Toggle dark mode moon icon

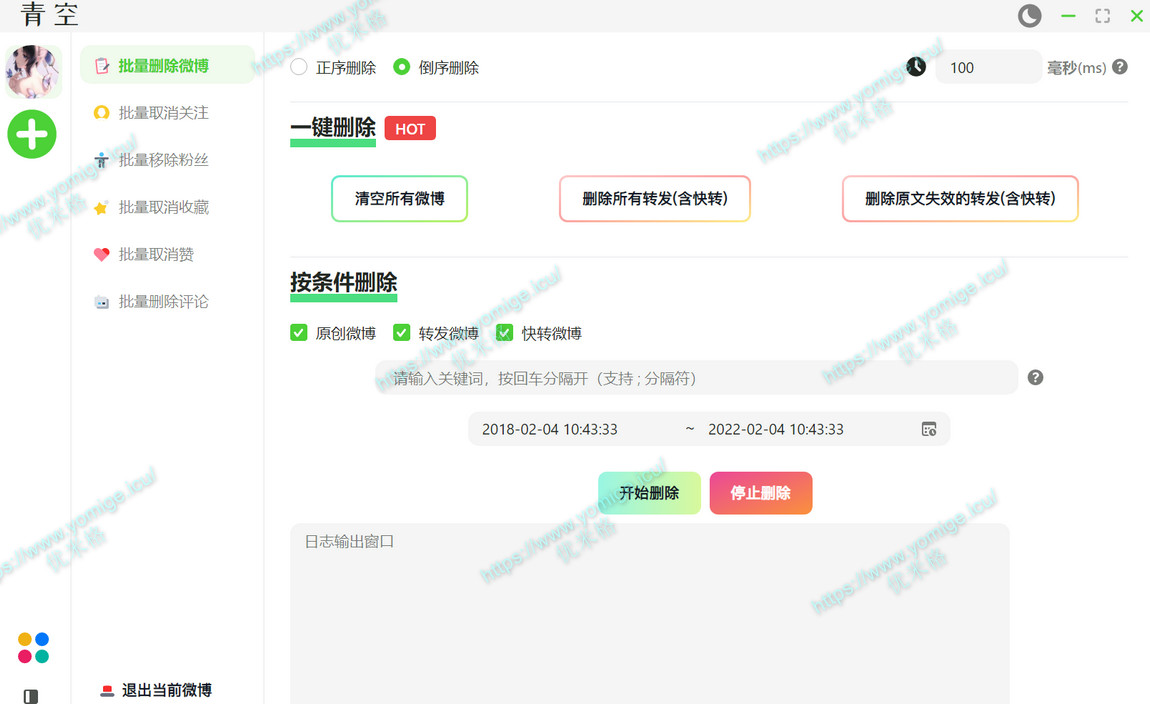tap(1029, 16)
